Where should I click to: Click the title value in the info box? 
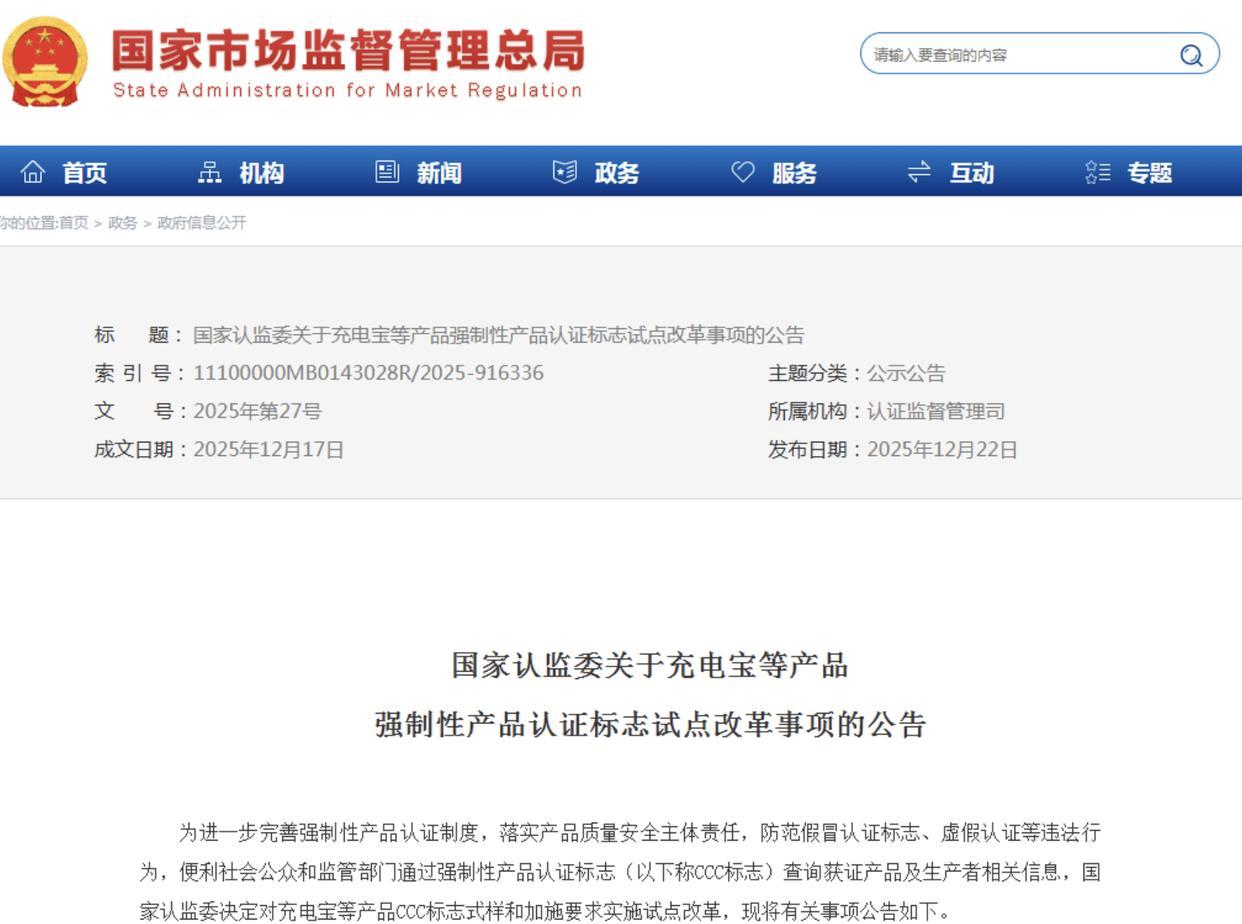click(498, 335)
